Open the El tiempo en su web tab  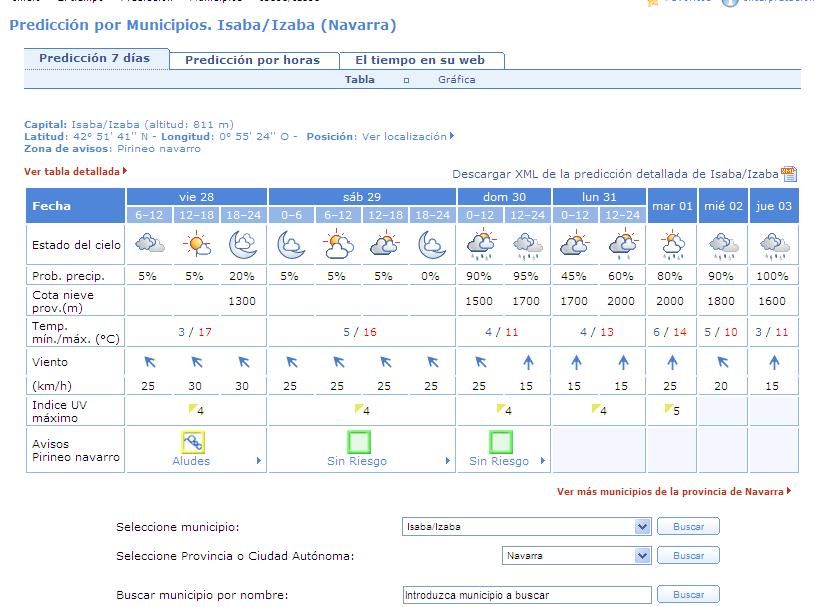pos(420,60)
